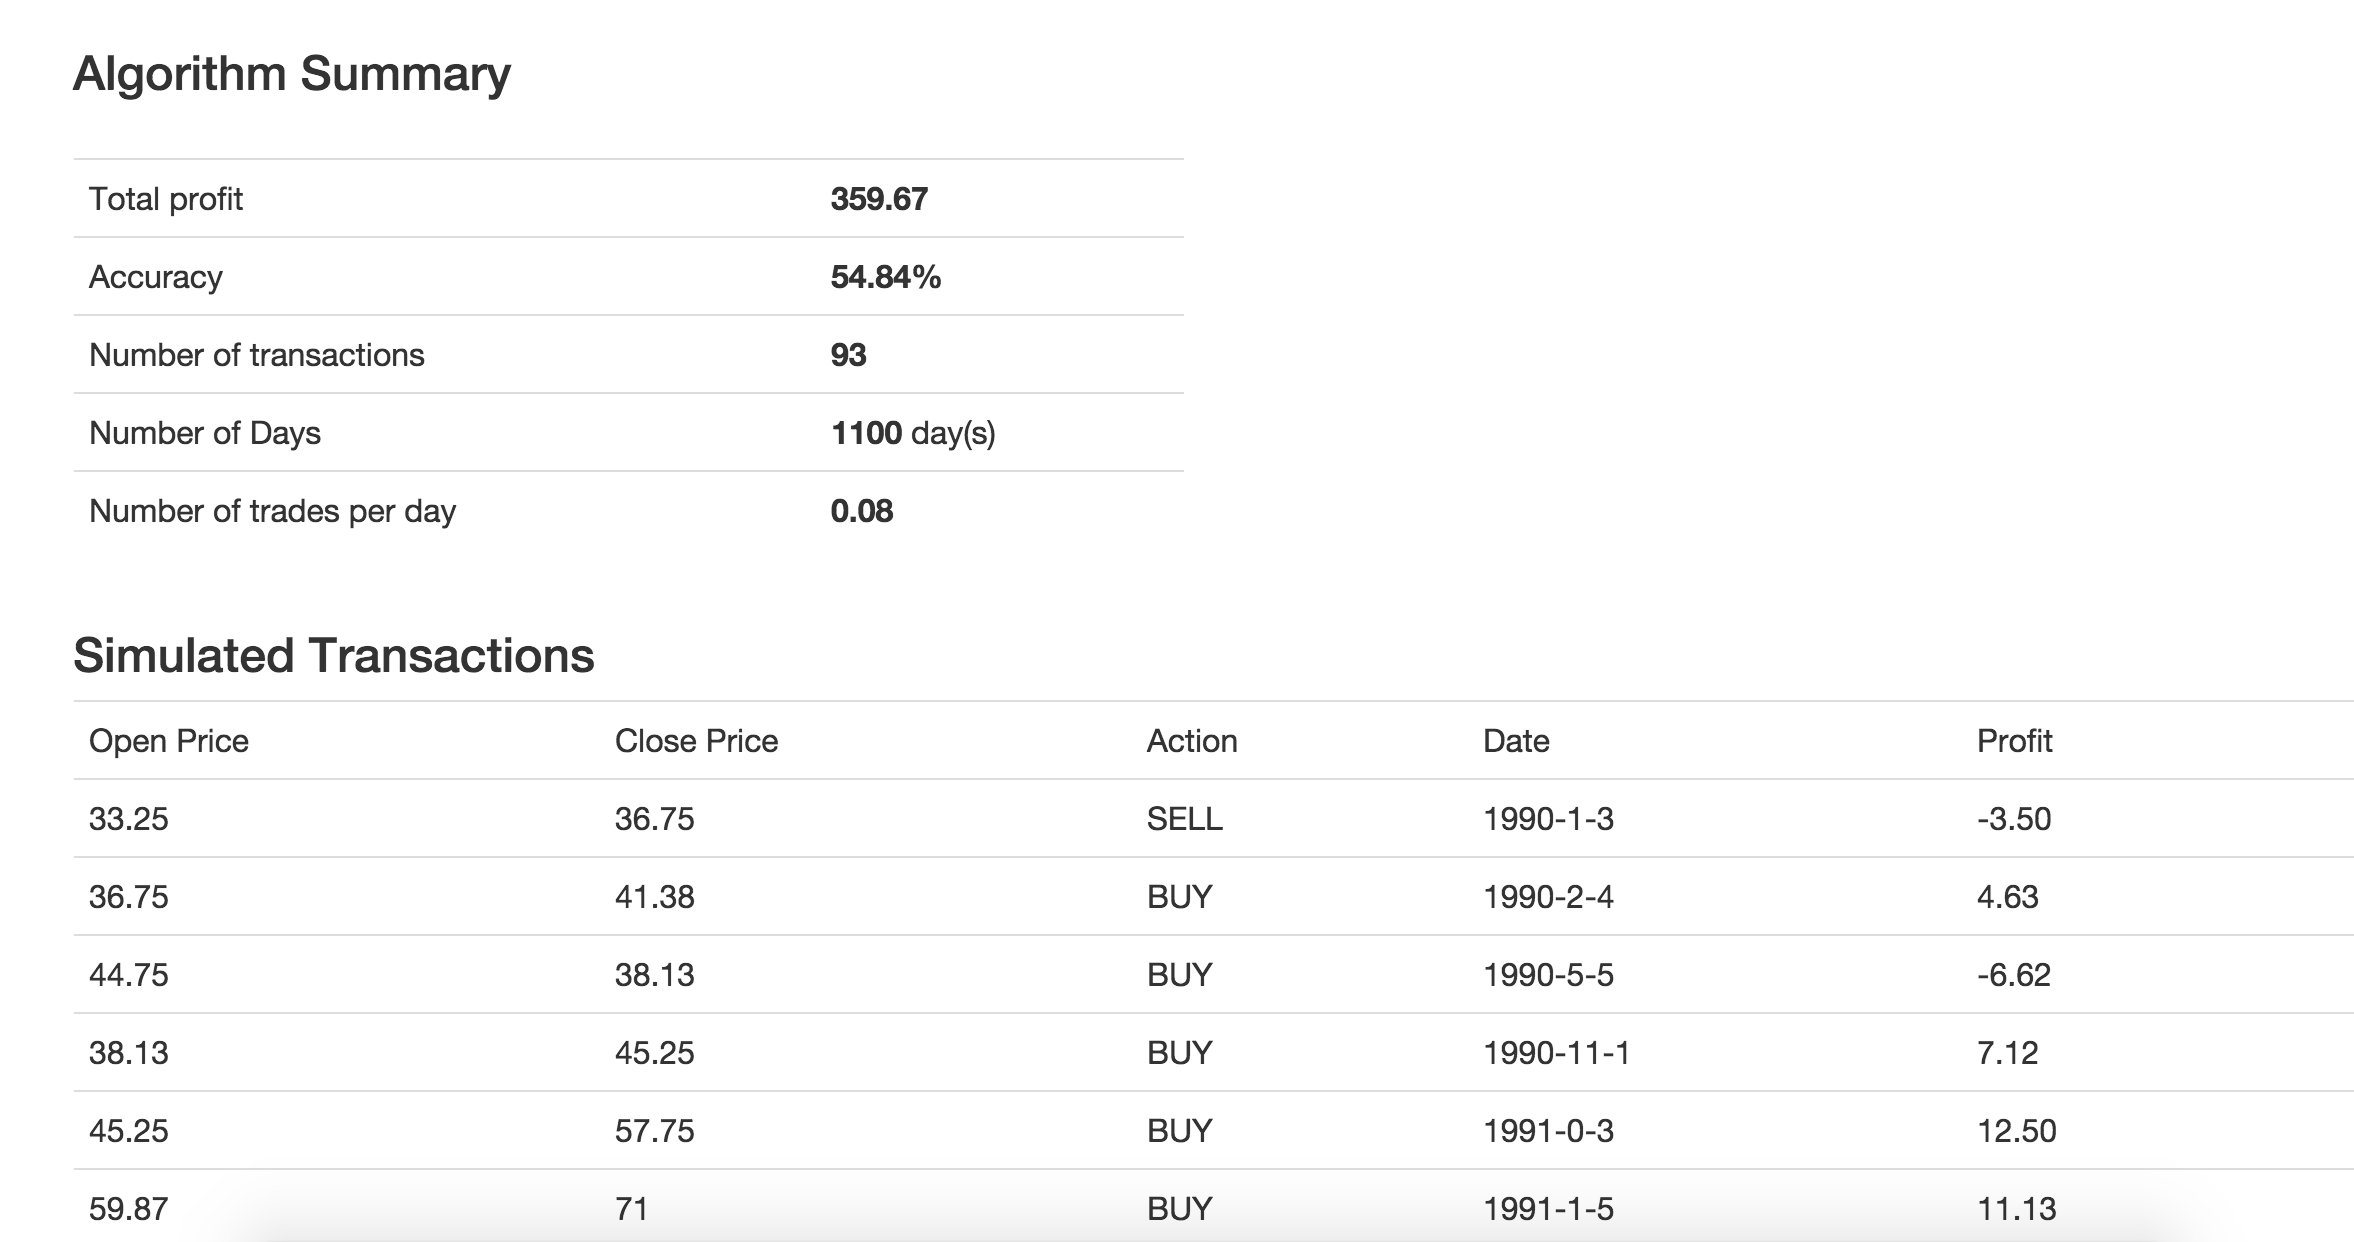Select the 1100 day(s) value

[x=912, y=433]
